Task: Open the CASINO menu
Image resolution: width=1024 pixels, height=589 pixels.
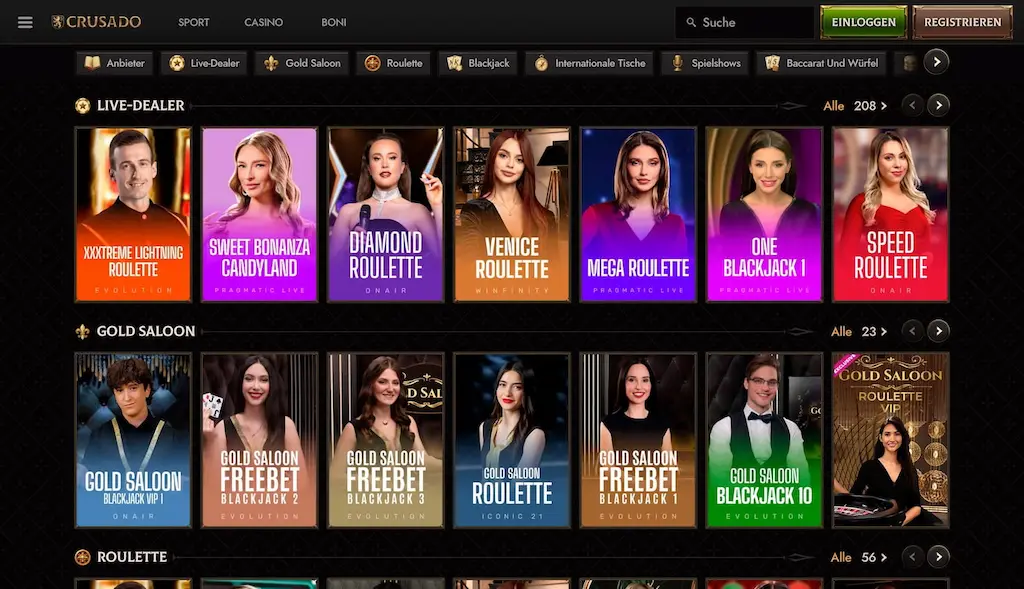Action: click(264, 22)
